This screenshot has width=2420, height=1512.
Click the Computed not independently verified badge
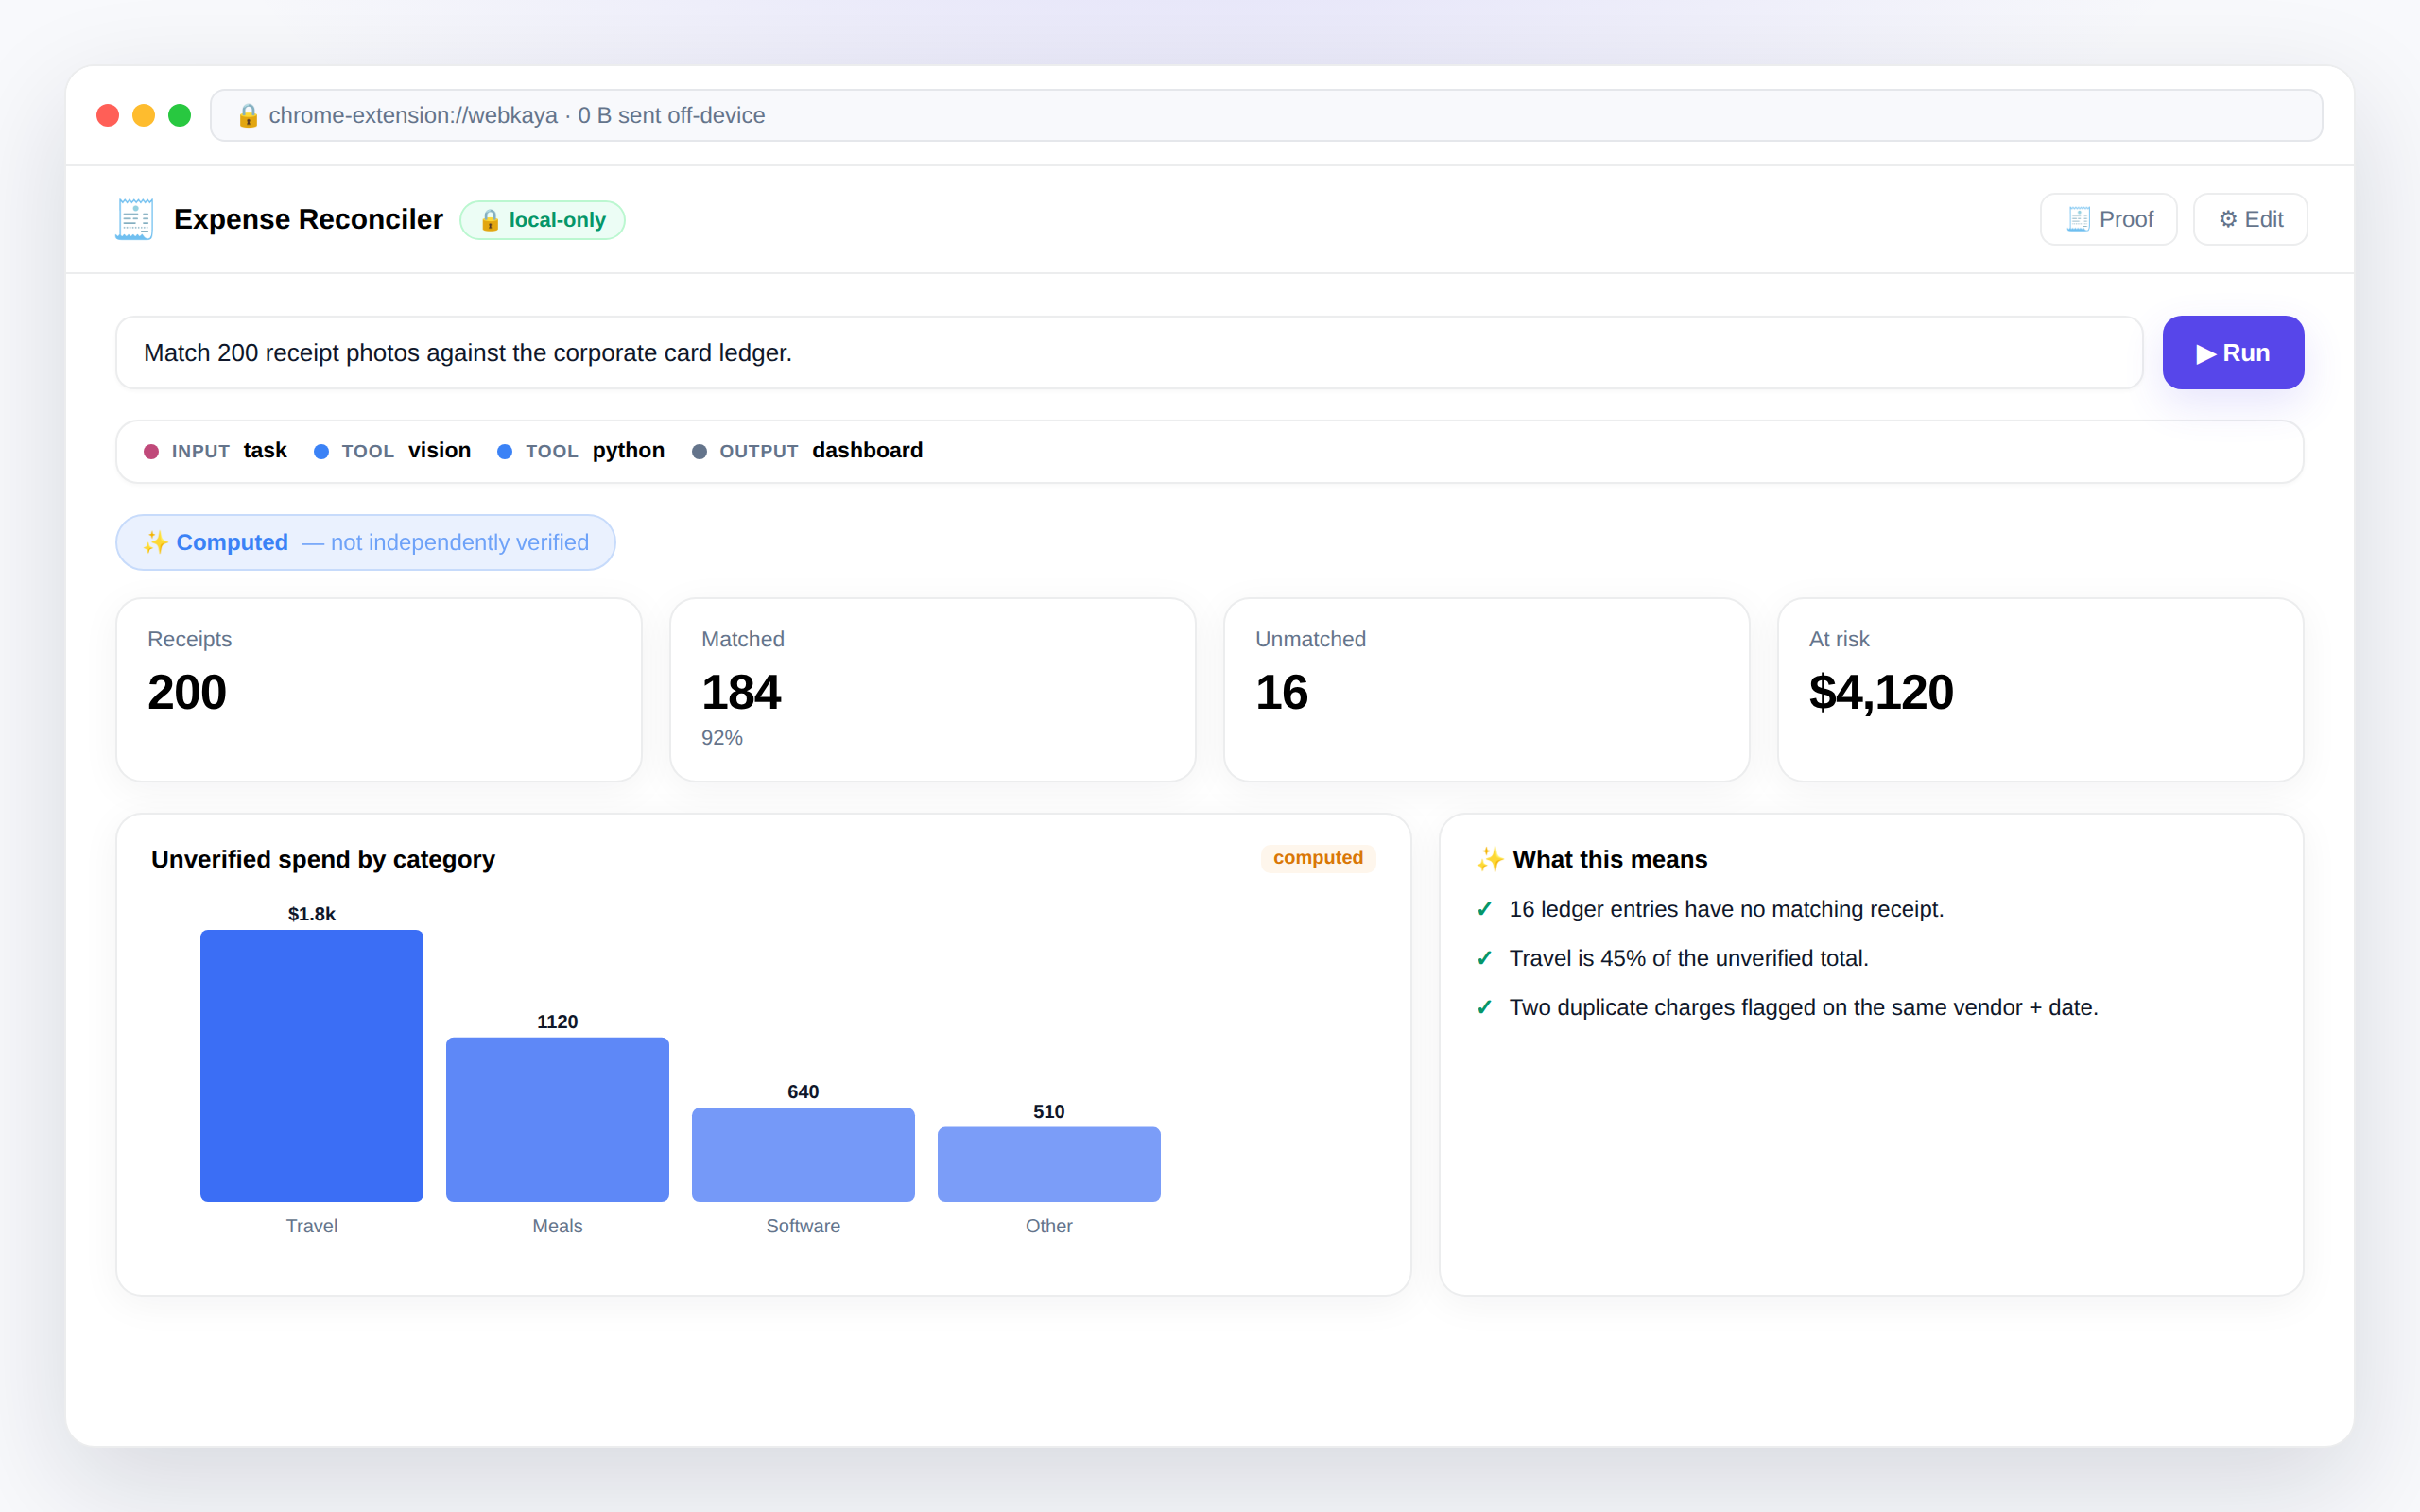tap(366, 543)
